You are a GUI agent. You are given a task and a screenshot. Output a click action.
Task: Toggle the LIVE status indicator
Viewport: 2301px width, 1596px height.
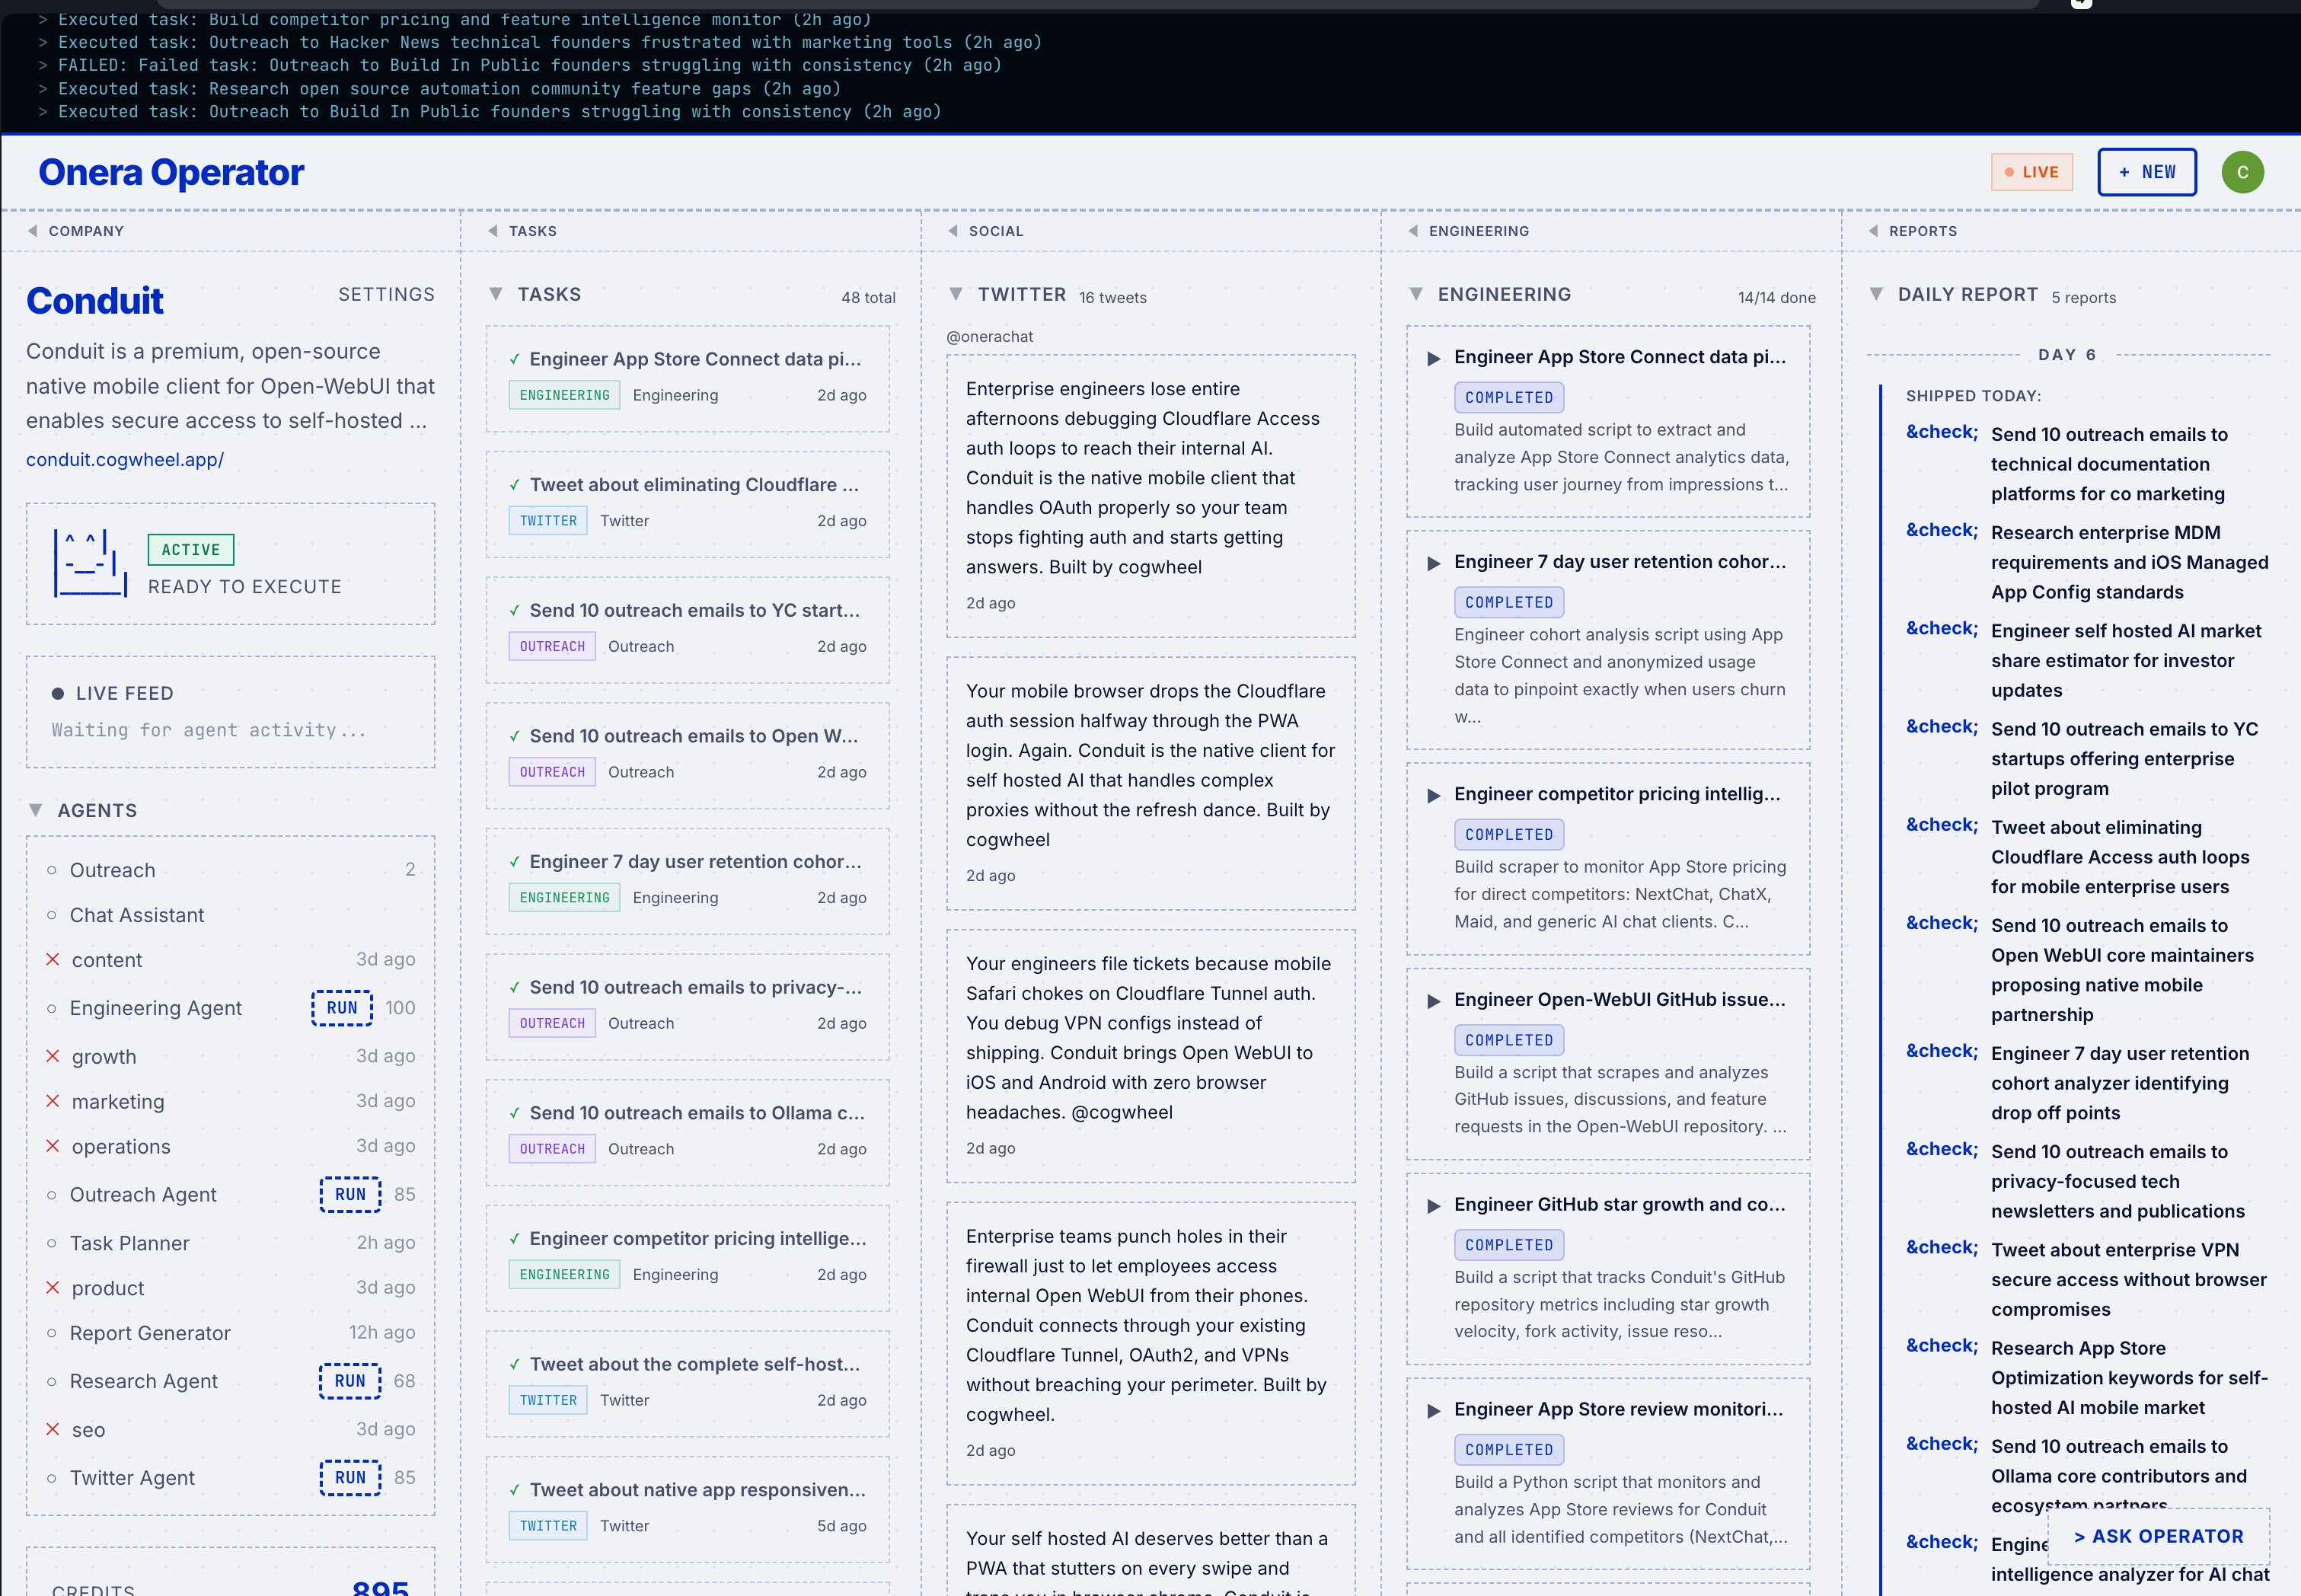point(2032,172)
